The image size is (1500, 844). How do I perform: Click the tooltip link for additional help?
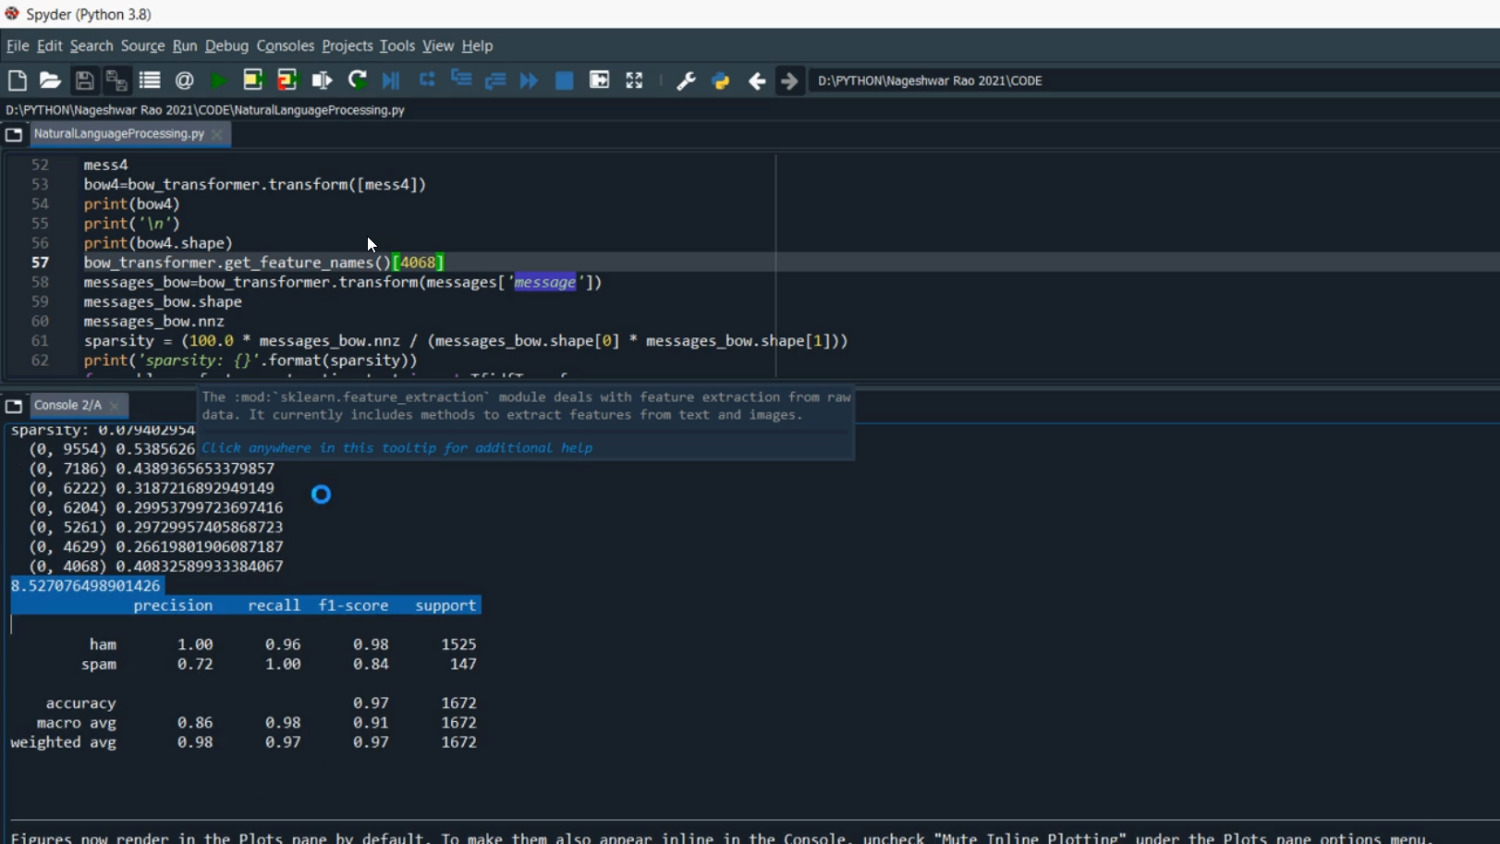point(397,448)
